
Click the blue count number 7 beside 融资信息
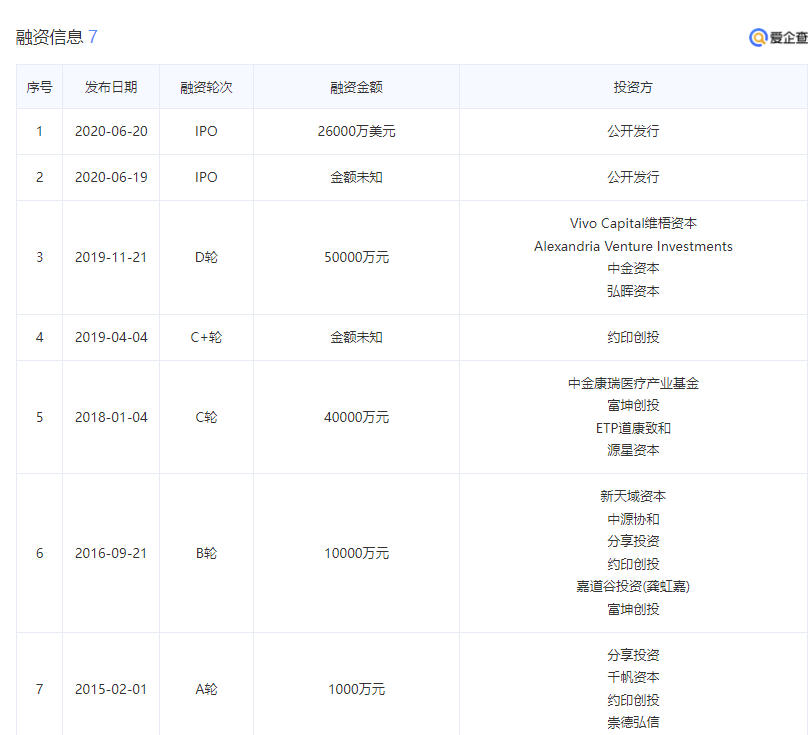click(93, 37)
